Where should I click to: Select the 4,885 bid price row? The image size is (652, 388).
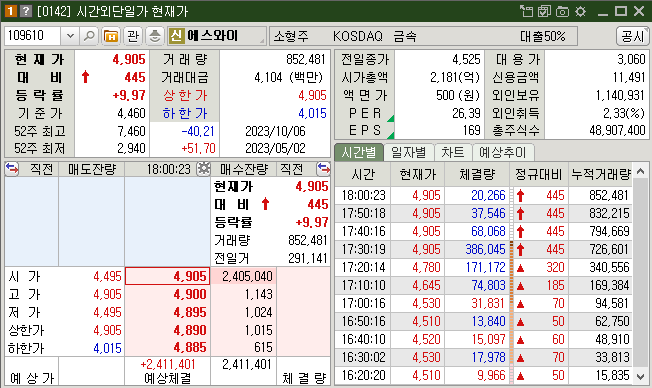[x=168, y=347]
